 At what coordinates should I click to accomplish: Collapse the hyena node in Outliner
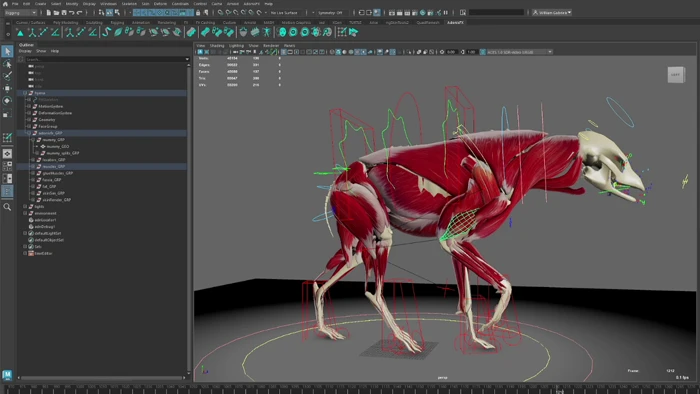[x=25, y=93]
